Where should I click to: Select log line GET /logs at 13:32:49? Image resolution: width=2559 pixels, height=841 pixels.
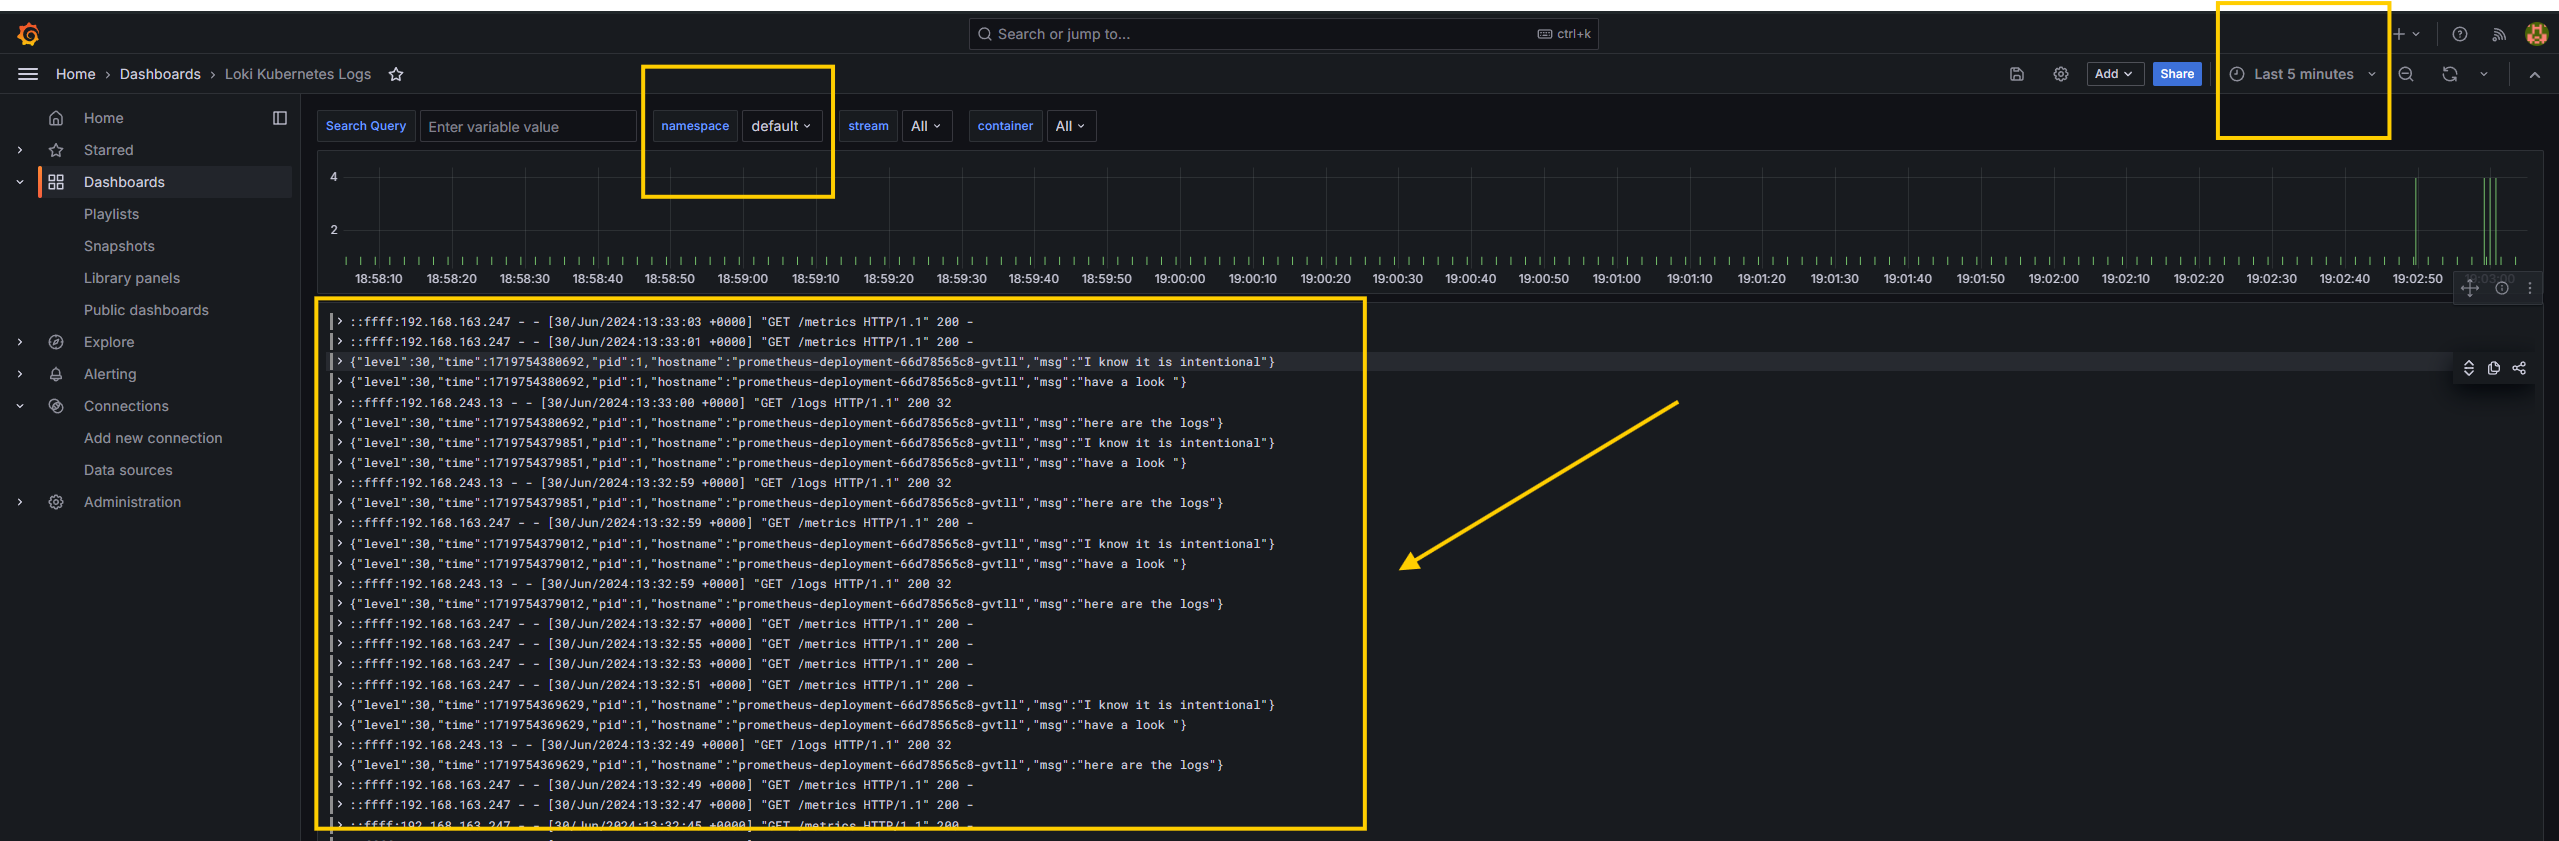point(650,745)
